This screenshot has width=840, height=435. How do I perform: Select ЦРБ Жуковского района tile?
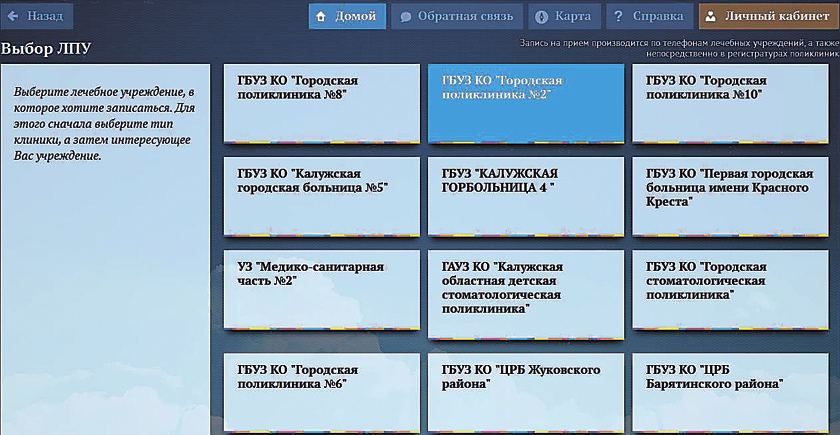(525, 392)
